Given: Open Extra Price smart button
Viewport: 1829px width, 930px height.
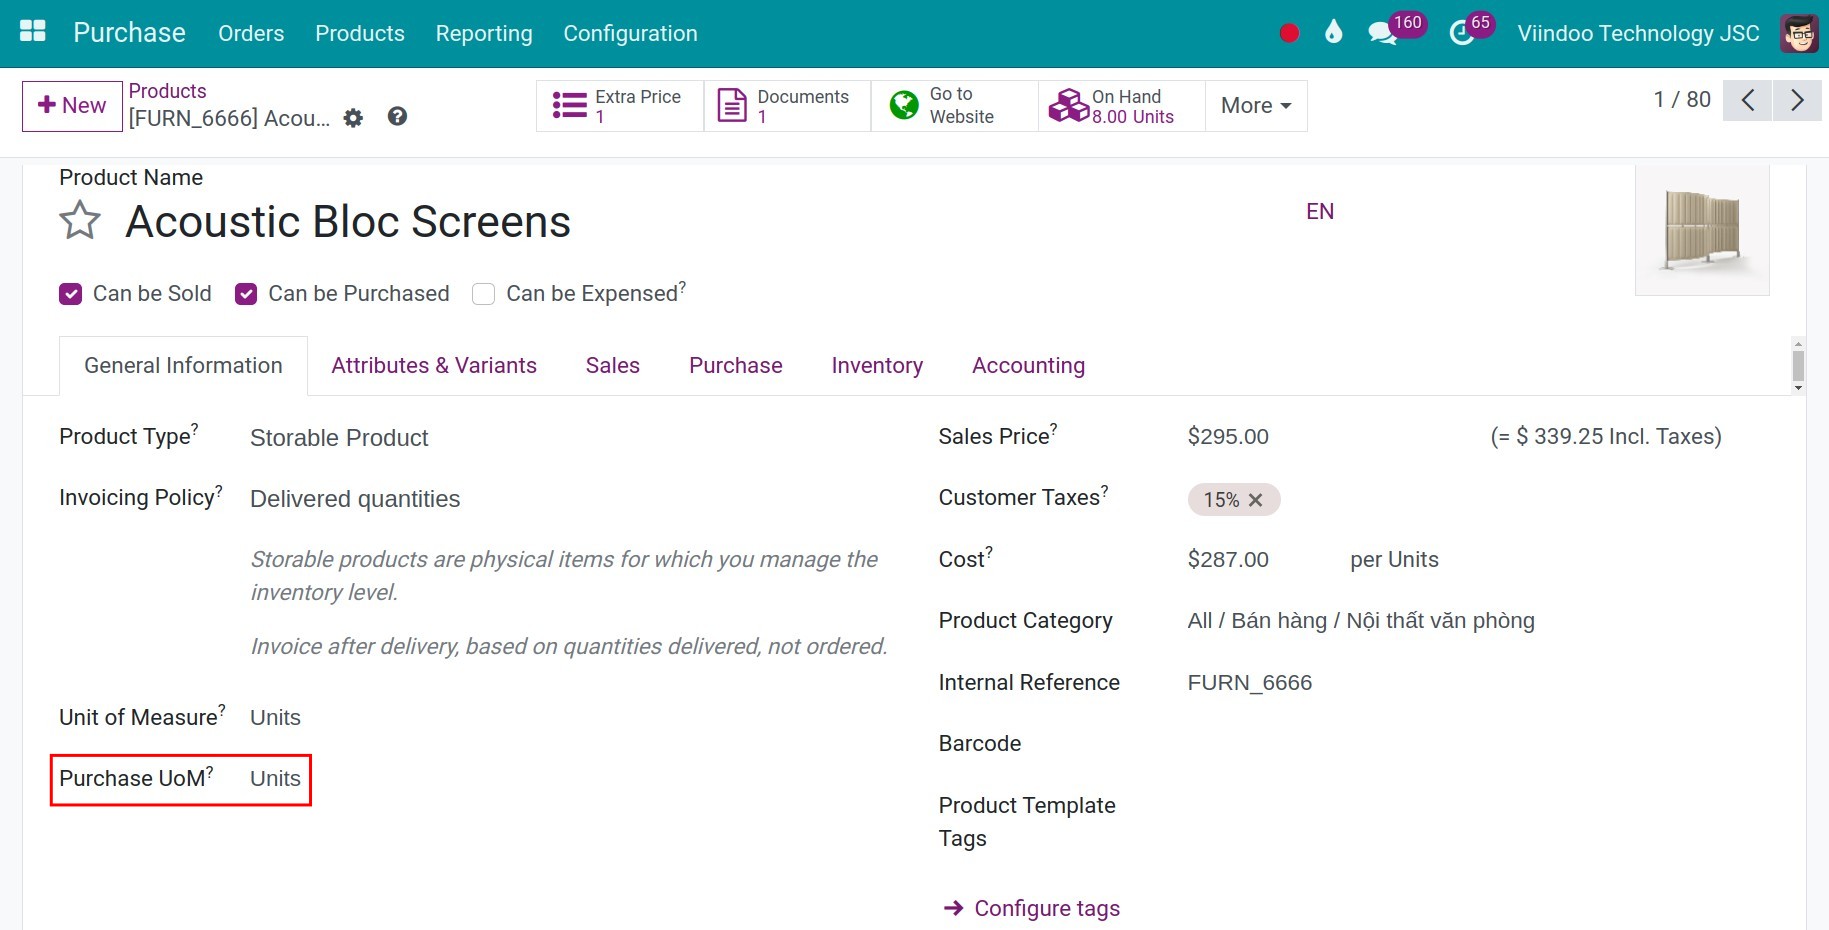Looking at the screenshot, I should click(x=620, y=106).
